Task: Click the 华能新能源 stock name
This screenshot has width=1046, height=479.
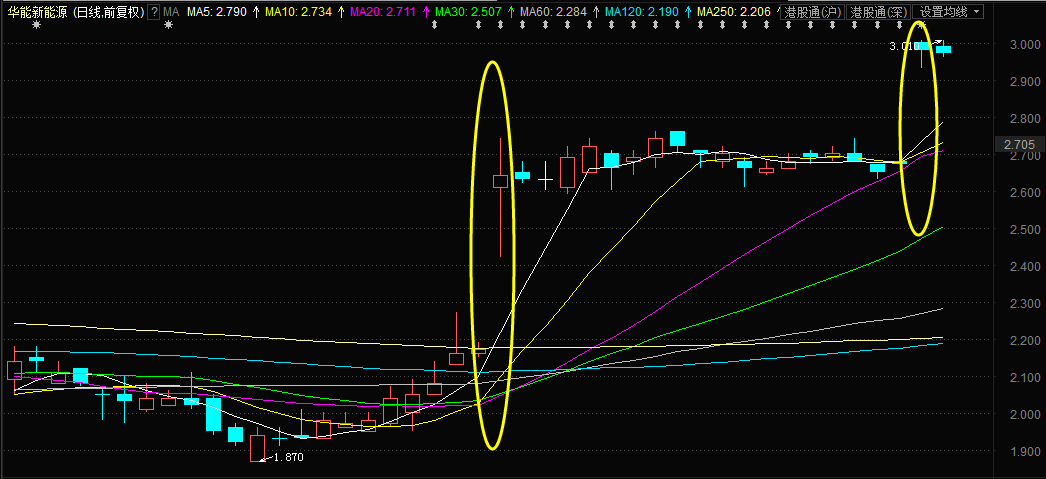Action: click(x=36, y=12)
